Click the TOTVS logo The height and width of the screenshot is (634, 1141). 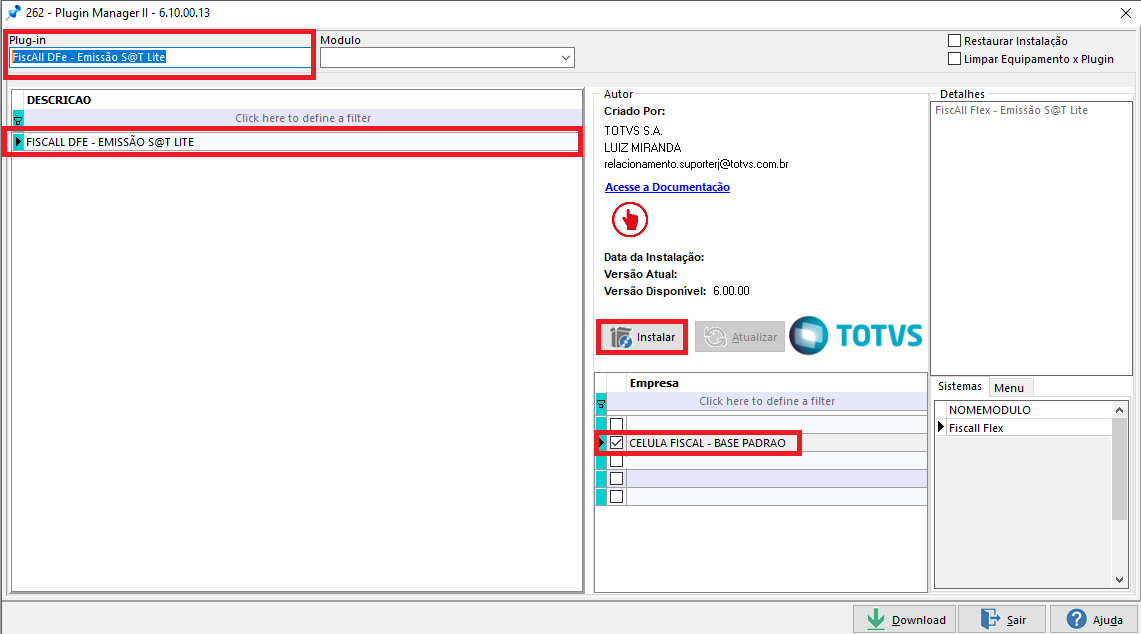click(x=856, y=336)
